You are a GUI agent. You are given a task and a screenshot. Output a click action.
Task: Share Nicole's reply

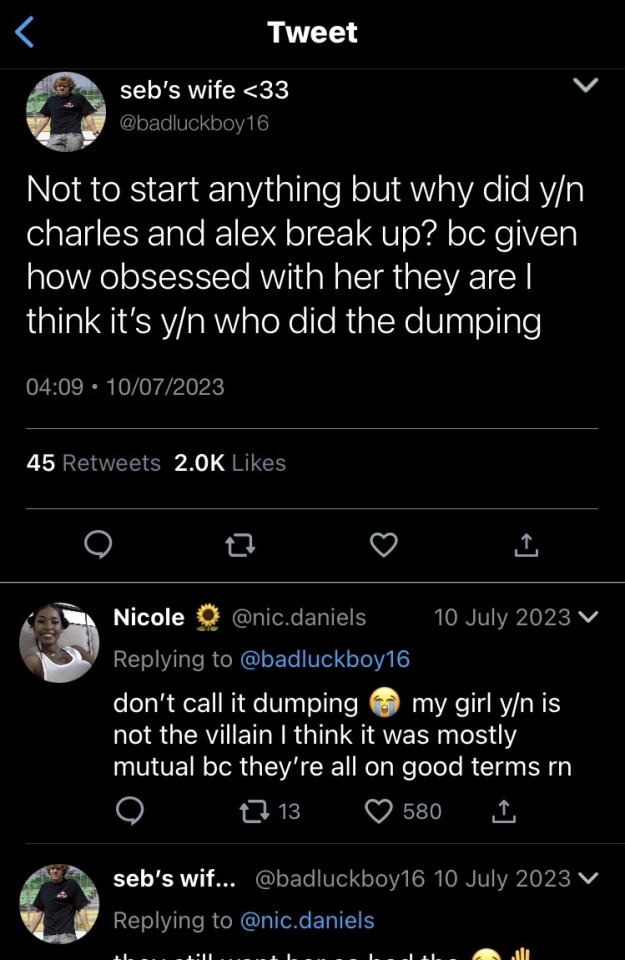(x=505, y=811)
